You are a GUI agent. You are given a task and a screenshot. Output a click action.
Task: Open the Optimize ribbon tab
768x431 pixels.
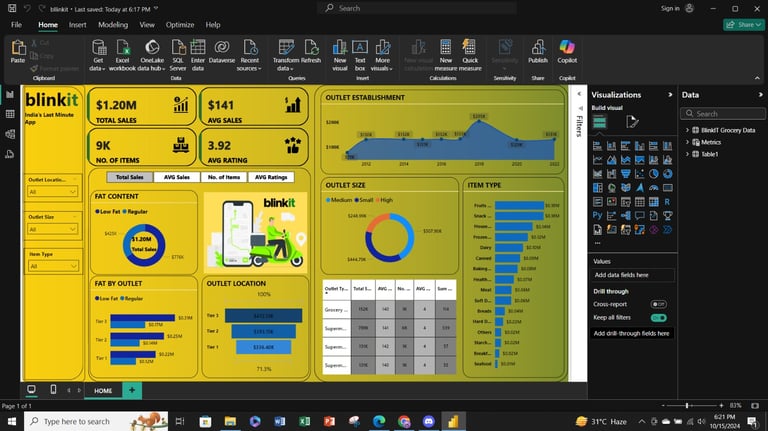180,24
